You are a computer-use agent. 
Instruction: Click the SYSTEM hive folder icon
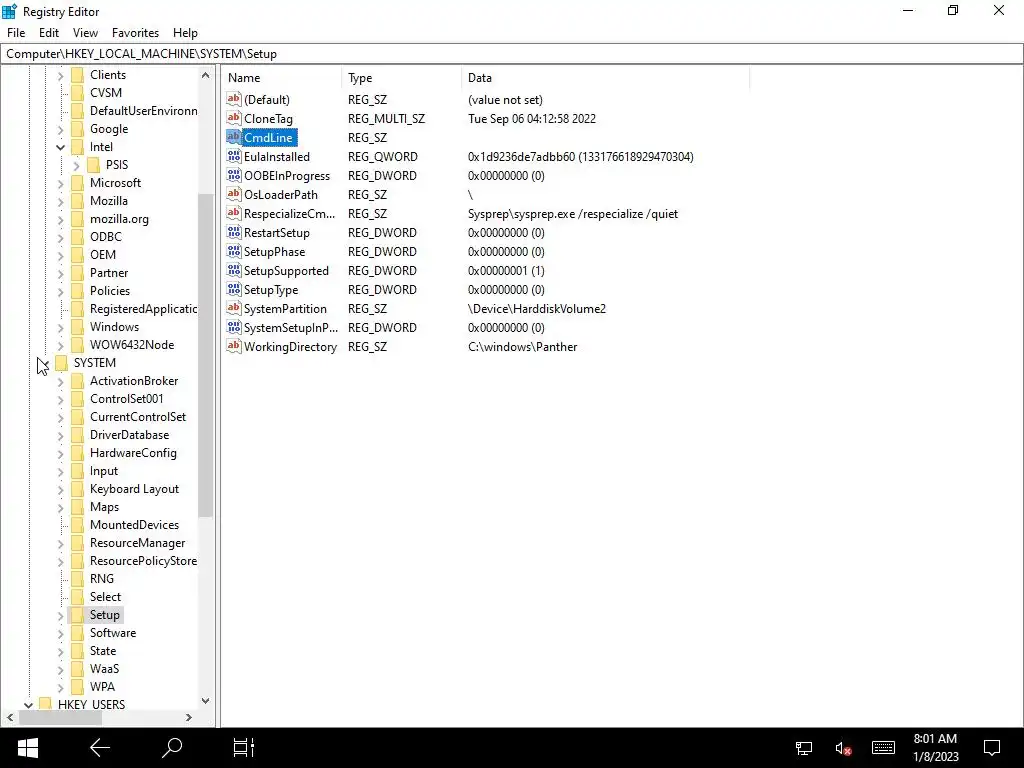coord(61,362)
